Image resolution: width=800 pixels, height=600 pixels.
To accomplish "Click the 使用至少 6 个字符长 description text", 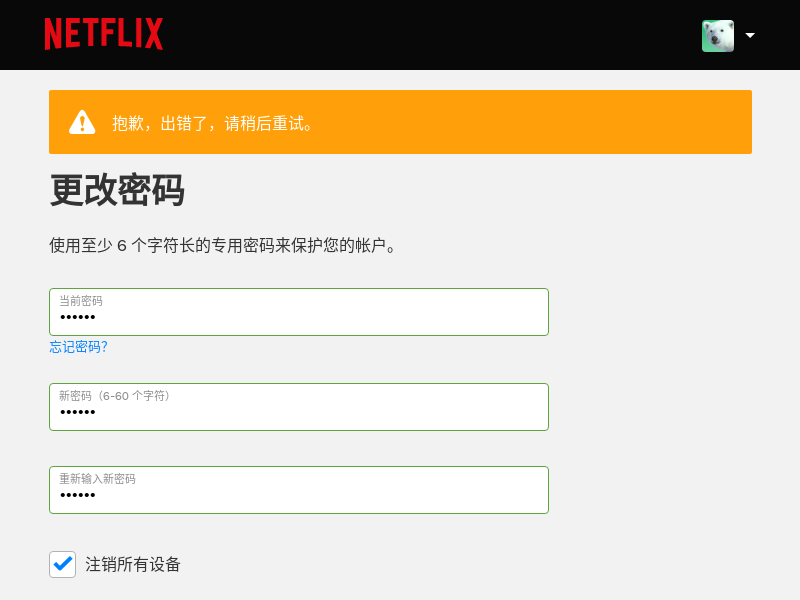I will 222,245.
